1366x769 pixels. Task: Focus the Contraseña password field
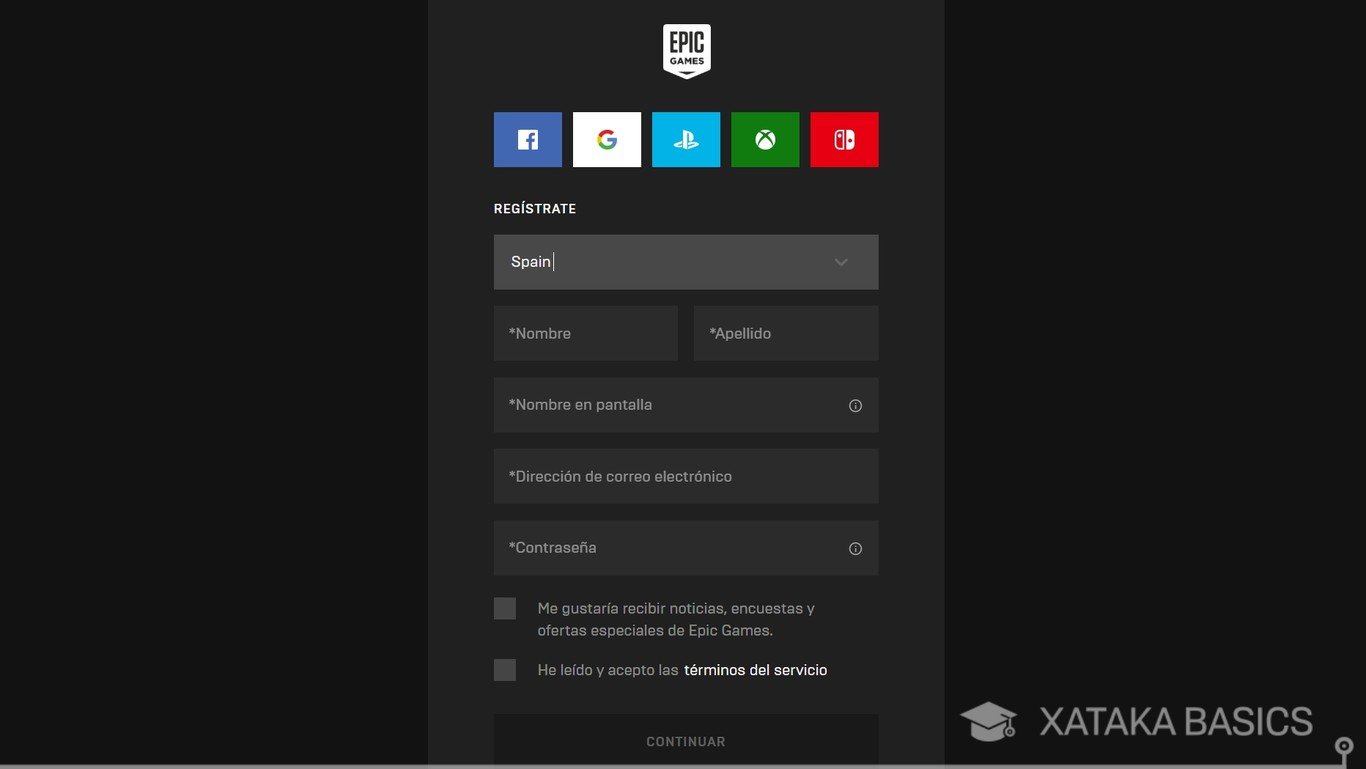point(686,548)
